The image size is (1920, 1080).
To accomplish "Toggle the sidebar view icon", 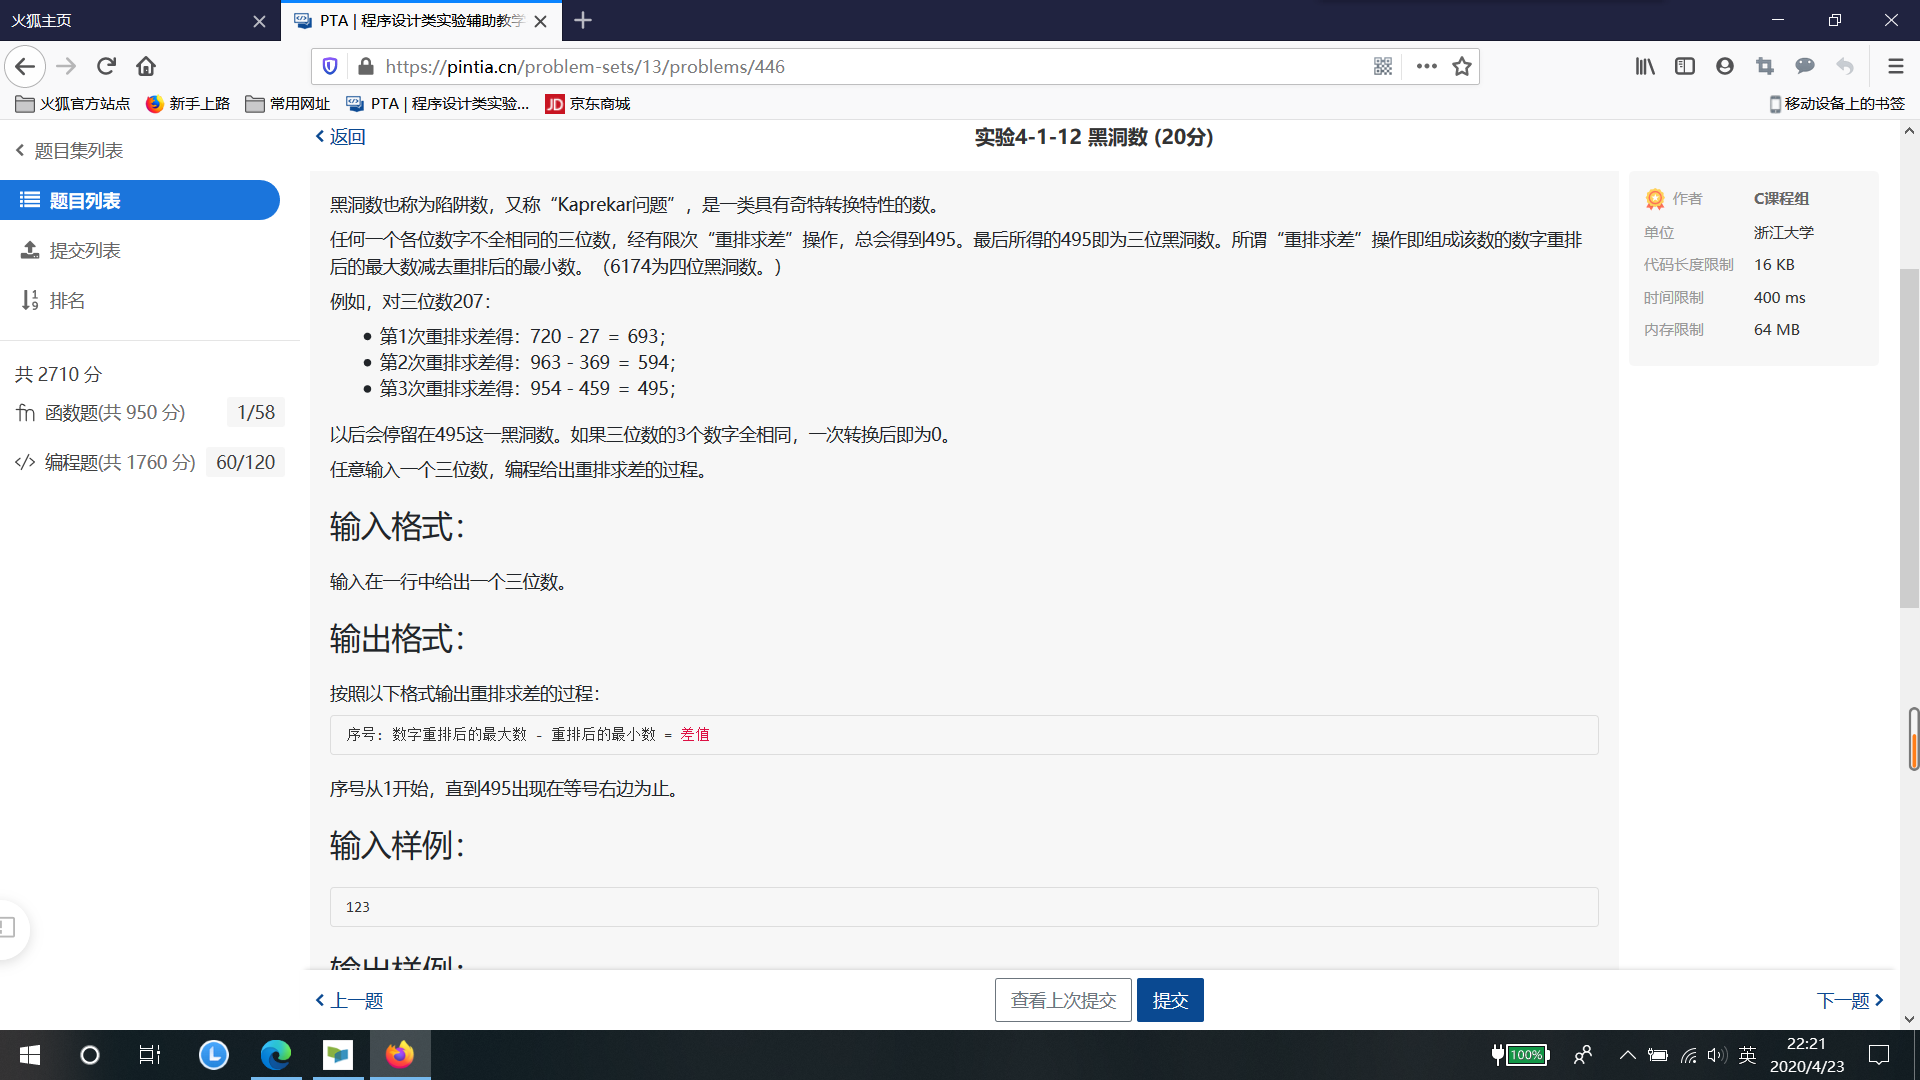I will point(1685,66).
